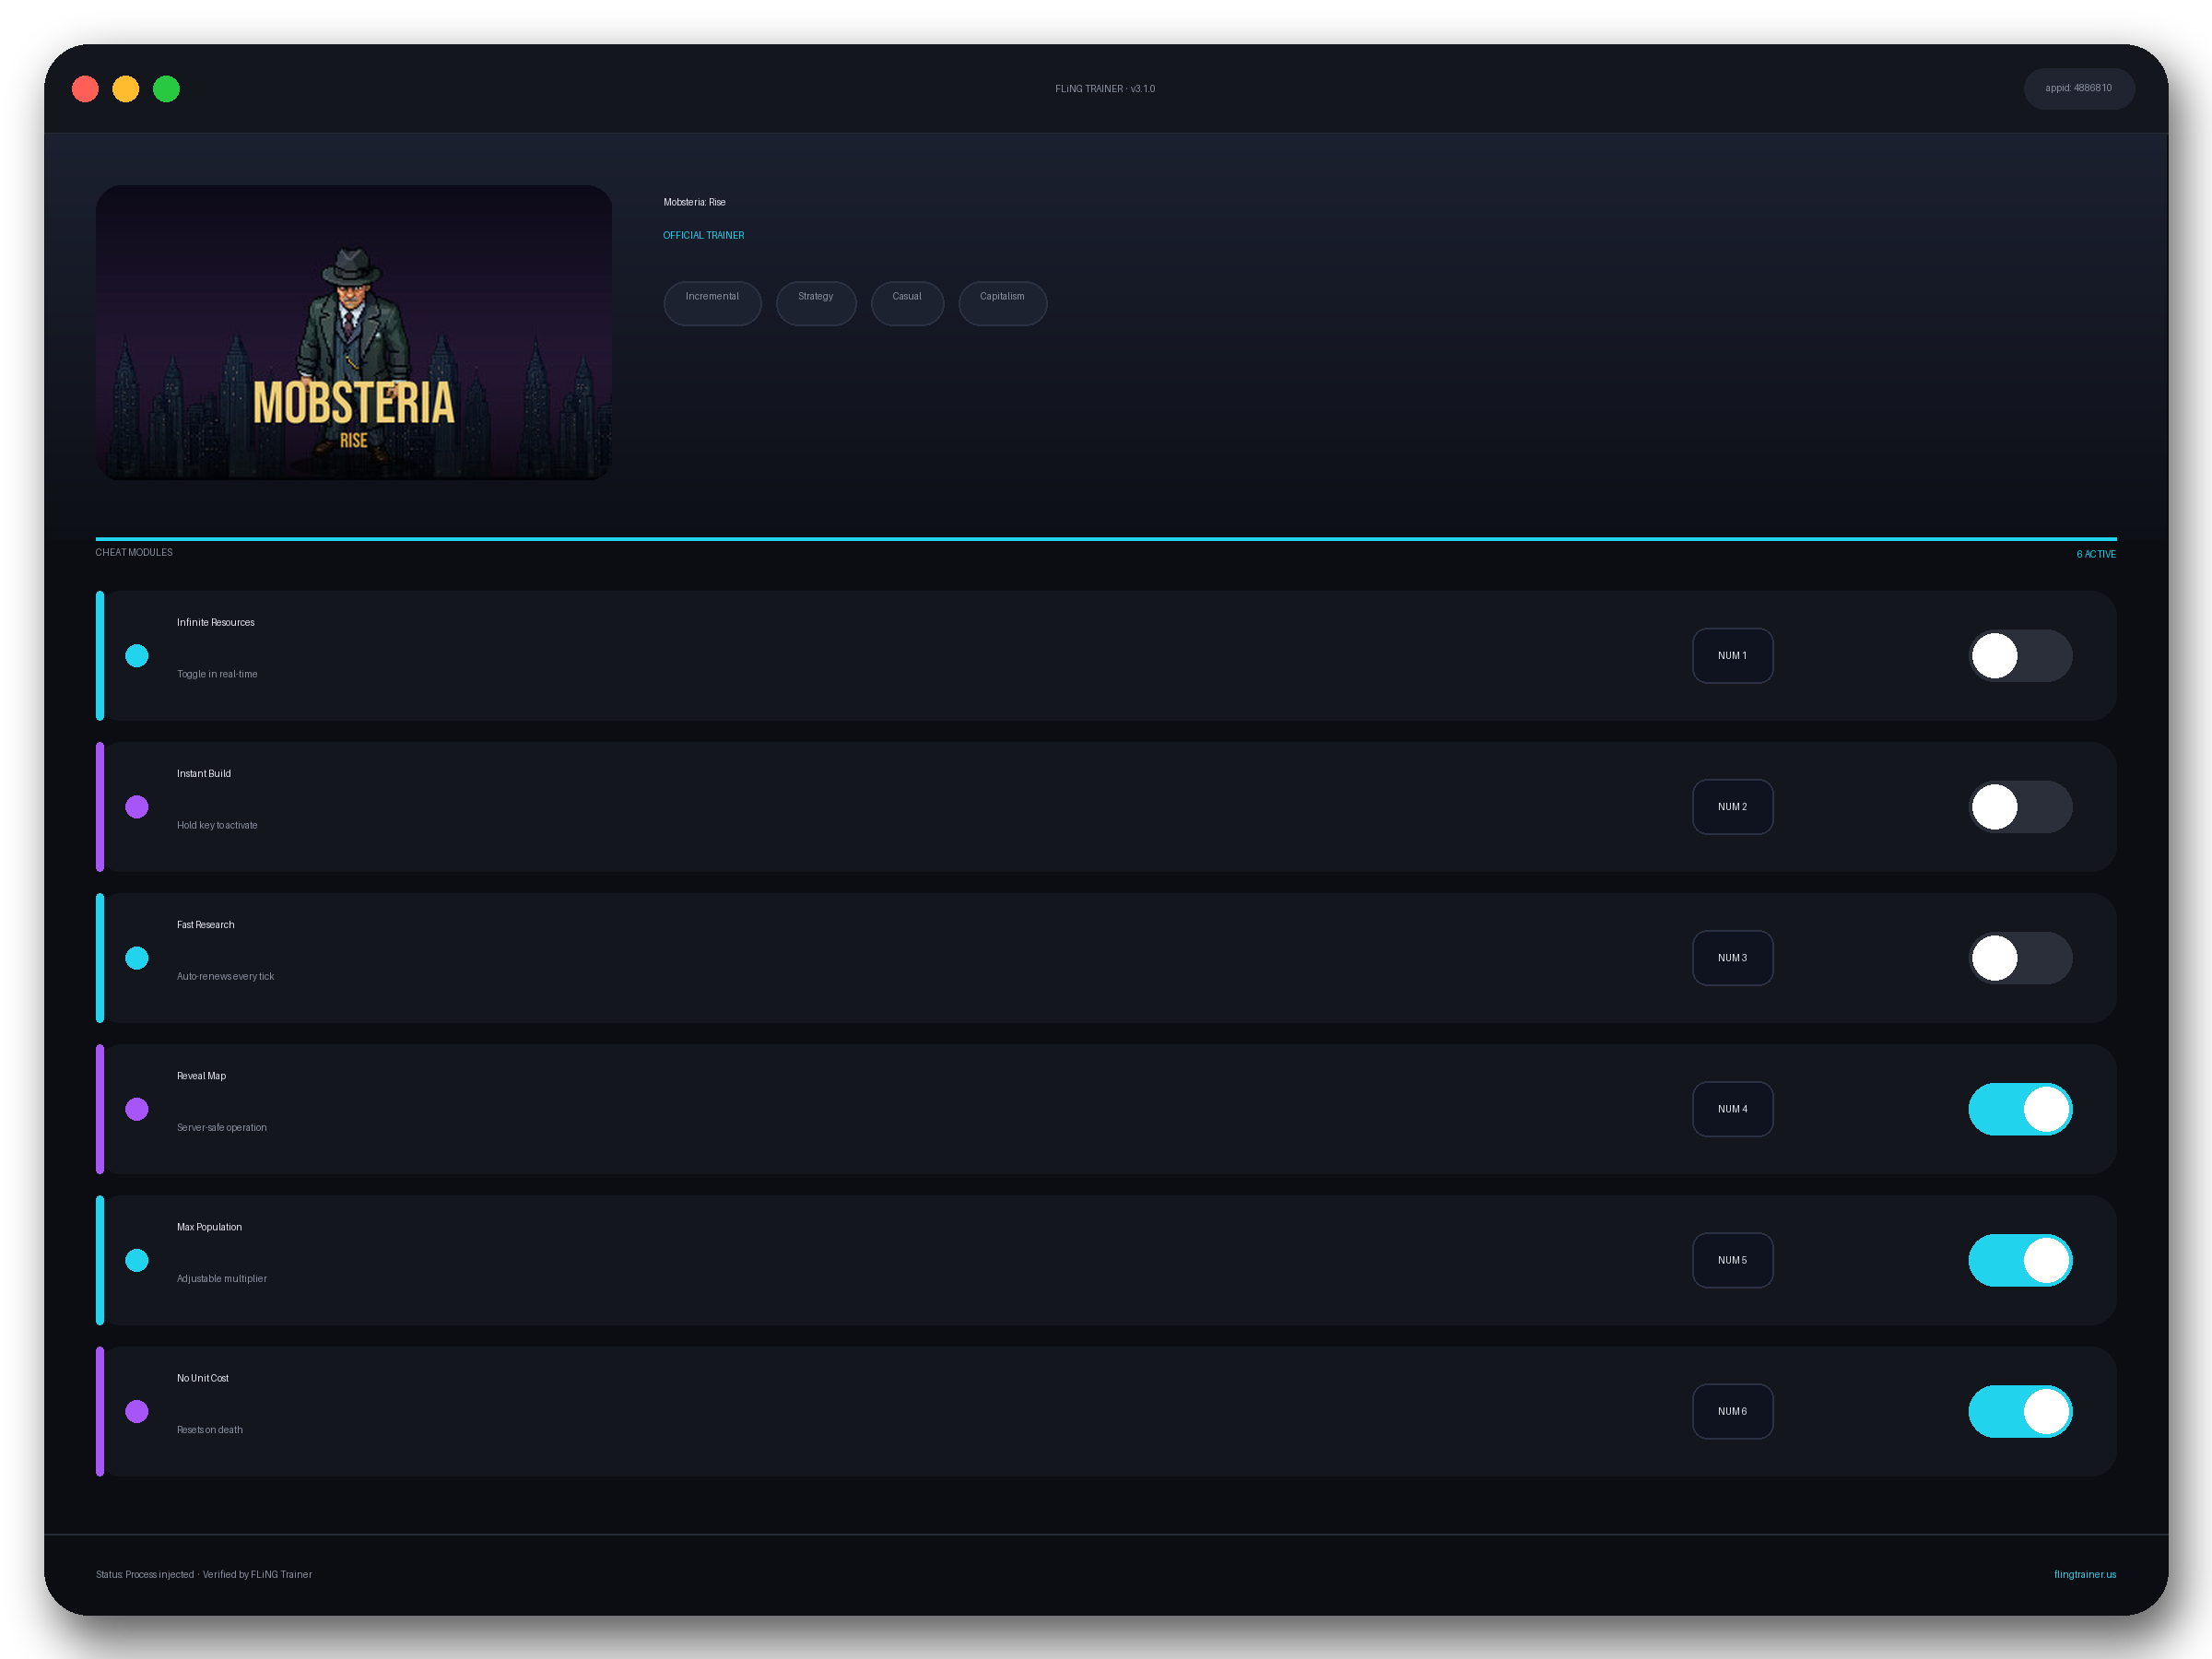Click the NUM 4 hotkey button
The width and height of the screenshot is (2212, 1659).
click(x=1732, y=1109)
